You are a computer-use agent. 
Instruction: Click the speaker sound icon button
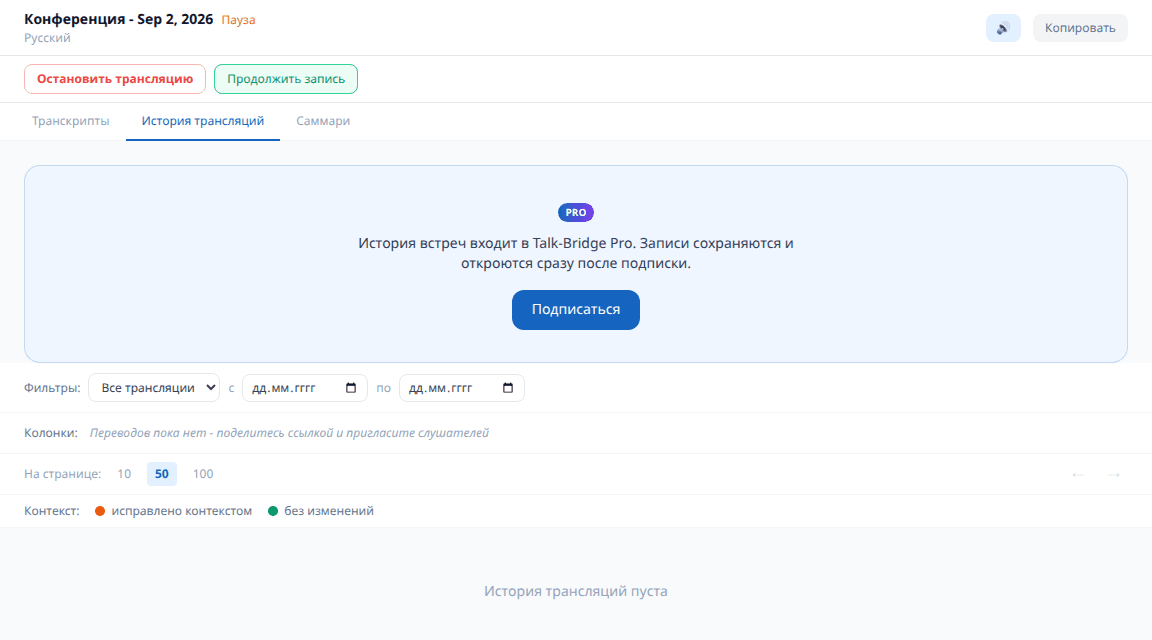pos(1003,28)
